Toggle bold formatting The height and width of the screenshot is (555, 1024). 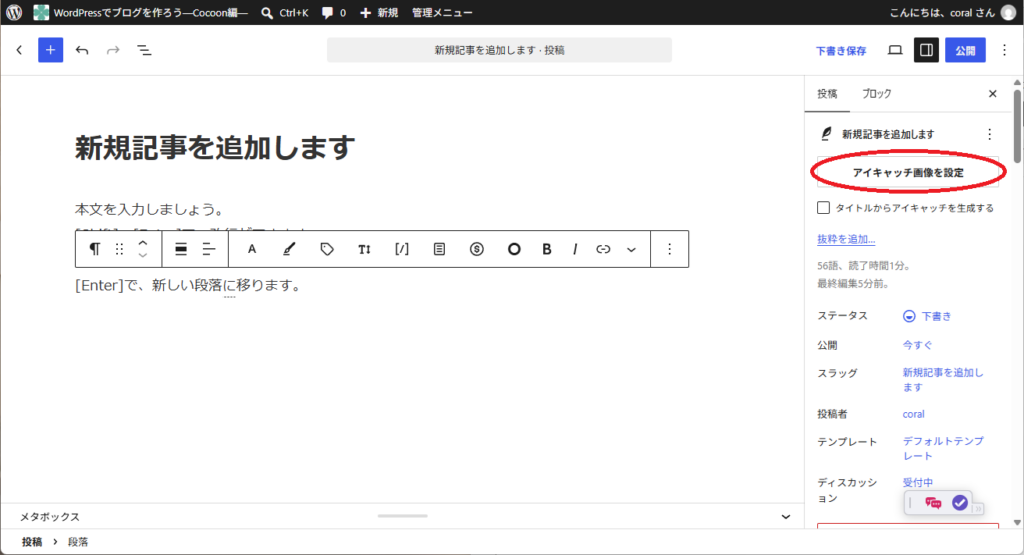pyautogui.click(x=547, y=249)
